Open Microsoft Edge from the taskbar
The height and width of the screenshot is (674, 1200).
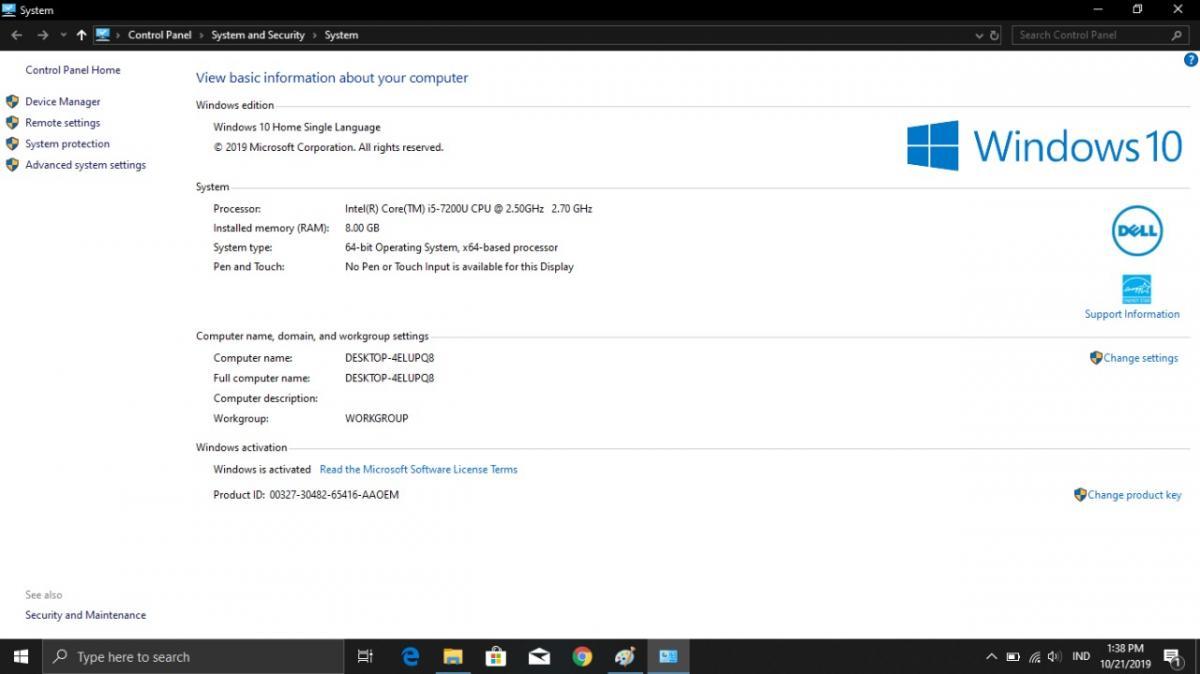[x=410, y=657]
